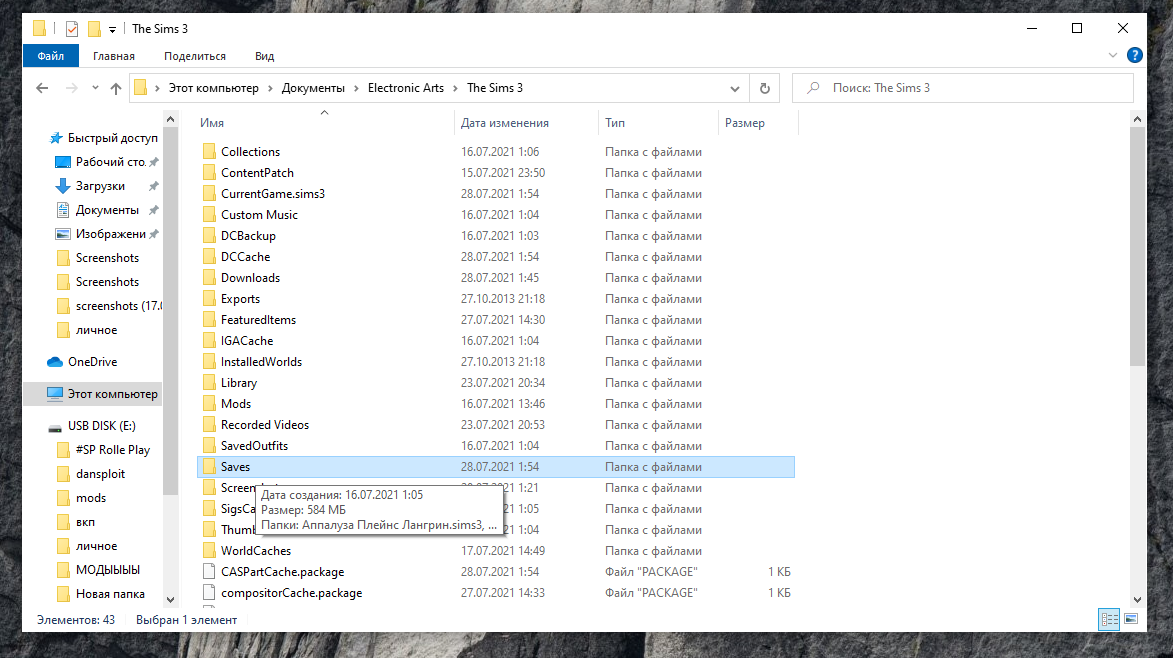The height and width of the screenshot is (658, 1173).
Task: Select the ContentPatch folder icon
Action: coord(209,173)
